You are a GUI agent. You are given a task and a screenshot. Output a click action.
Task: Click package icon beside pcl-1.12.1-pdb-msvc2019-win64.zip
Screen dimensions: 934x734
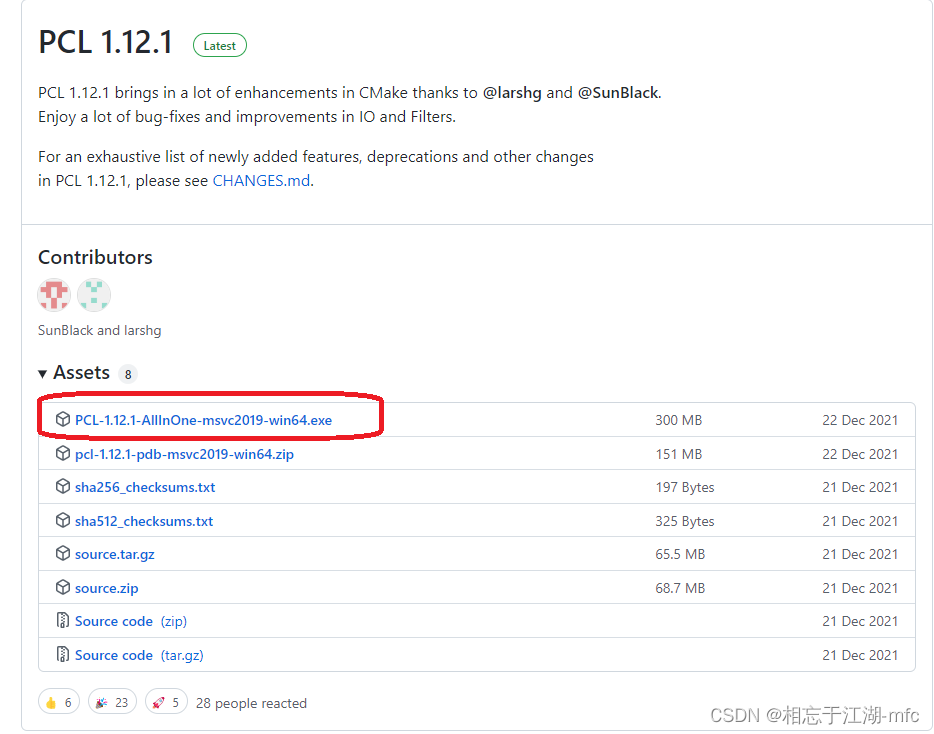coord(63,453)
